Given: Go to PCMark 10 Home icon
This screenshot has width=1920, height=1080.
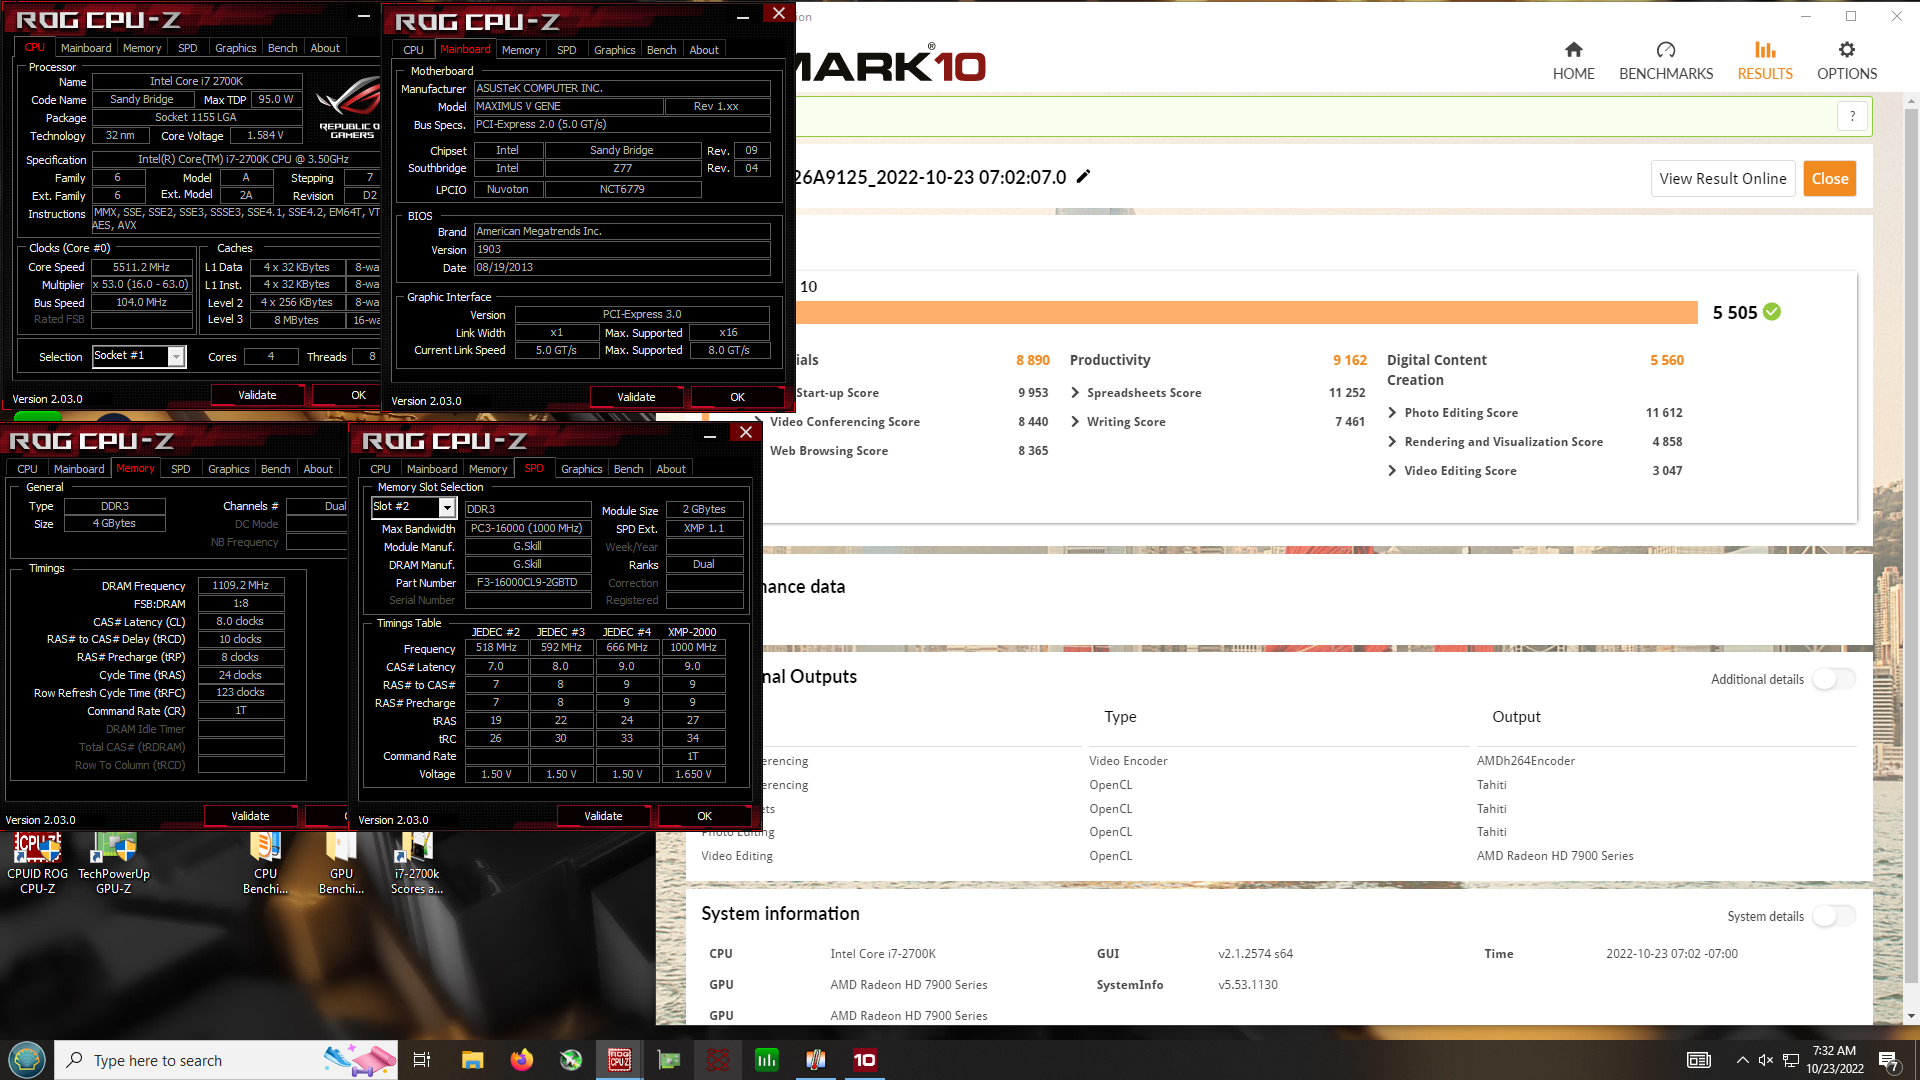Looking at the screenshot, I should click(x=1573, y=50).
